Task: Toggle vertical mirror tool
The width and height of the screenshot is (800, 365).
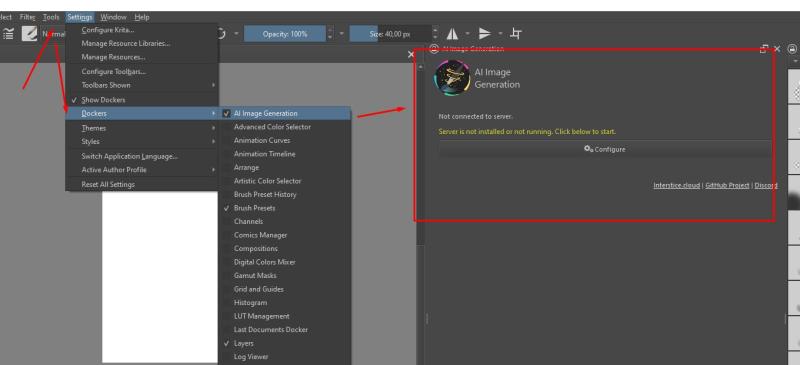Action: point(485,34)
